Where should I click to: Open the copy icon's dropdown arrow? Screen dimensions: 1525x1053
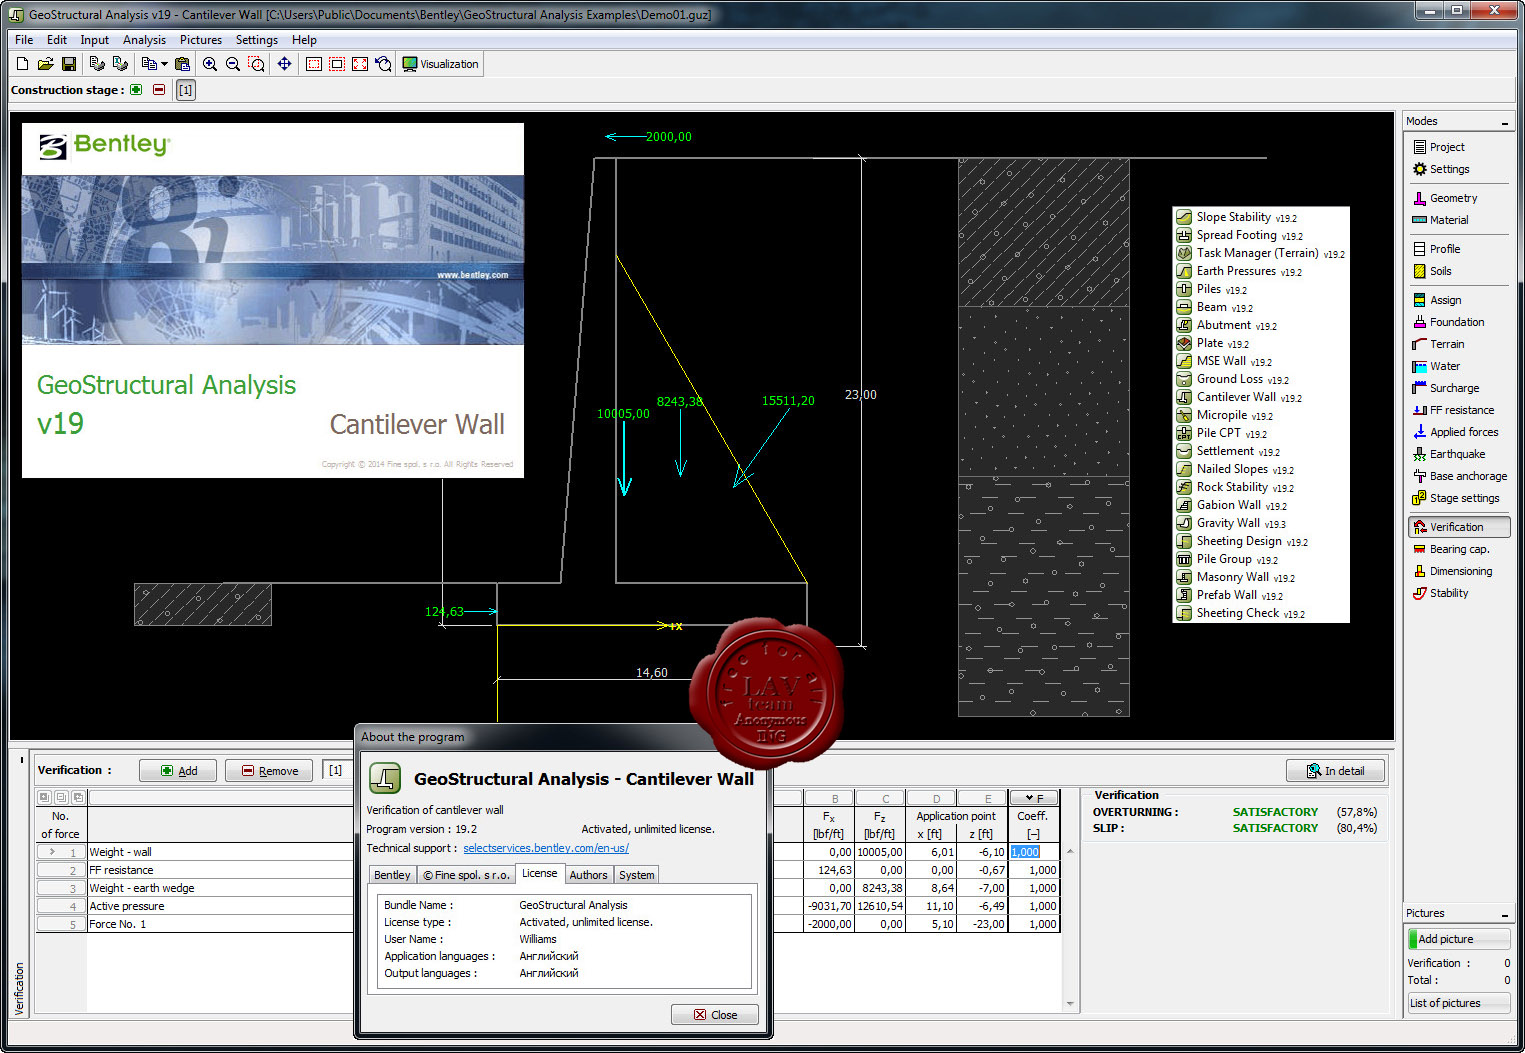pyautogui.click(x=164, y=64)
